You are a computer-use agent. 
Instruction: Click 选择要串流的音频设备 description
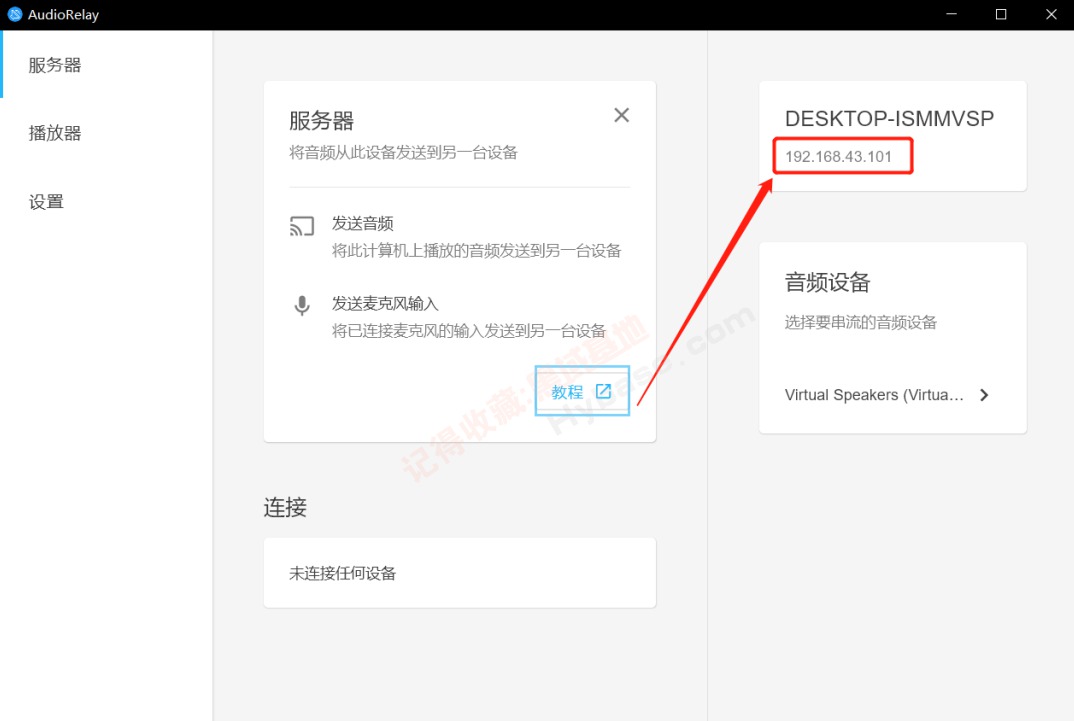(860, 322)
